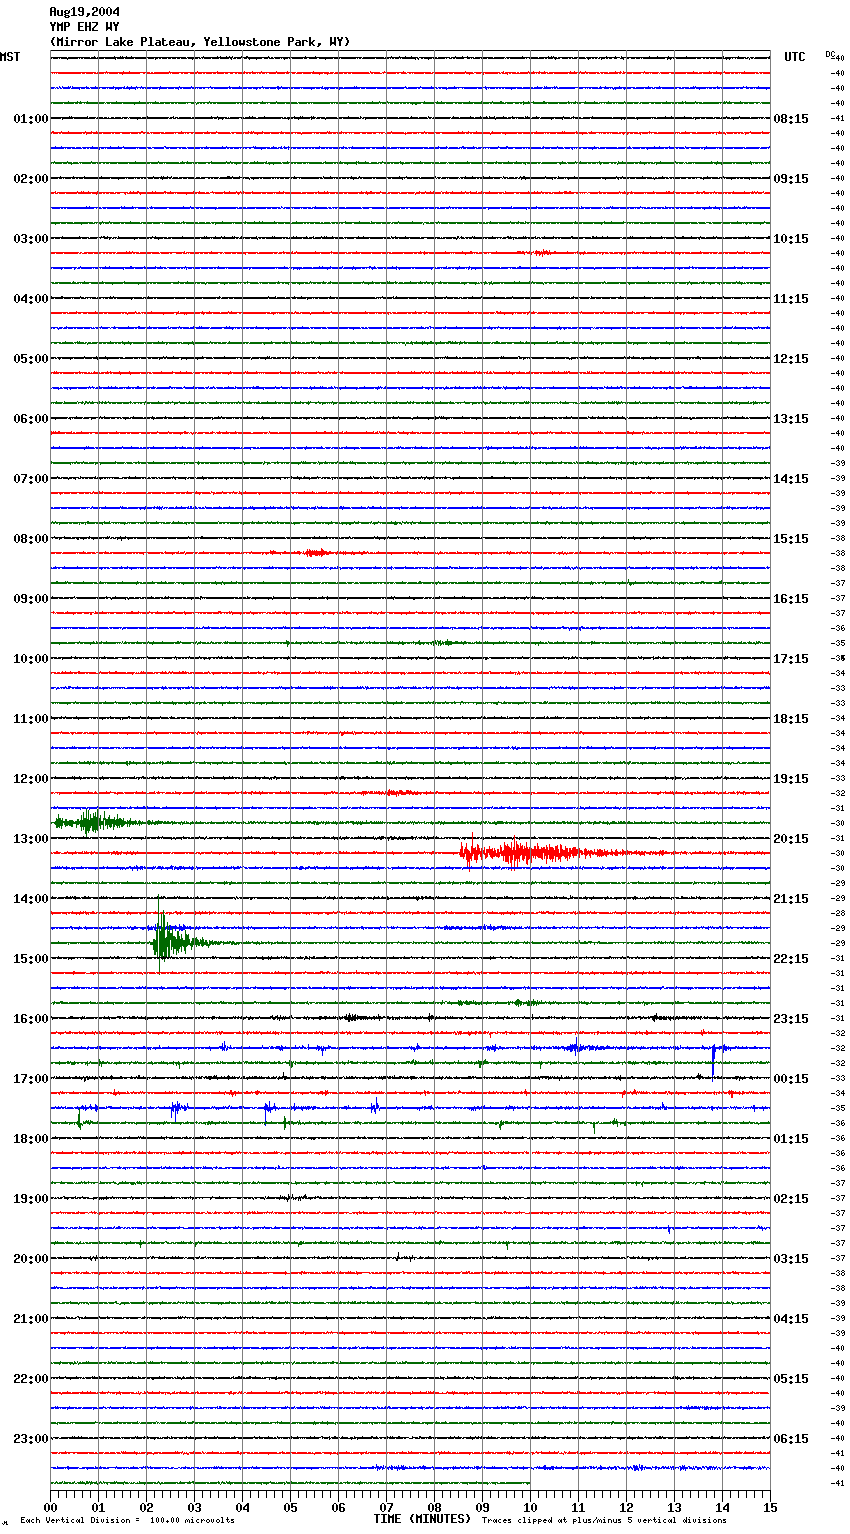This screenshot has width=850, height=1534.
Task: Click minute 15 on the bottom axis
Action: click(x=770, y=1506)
